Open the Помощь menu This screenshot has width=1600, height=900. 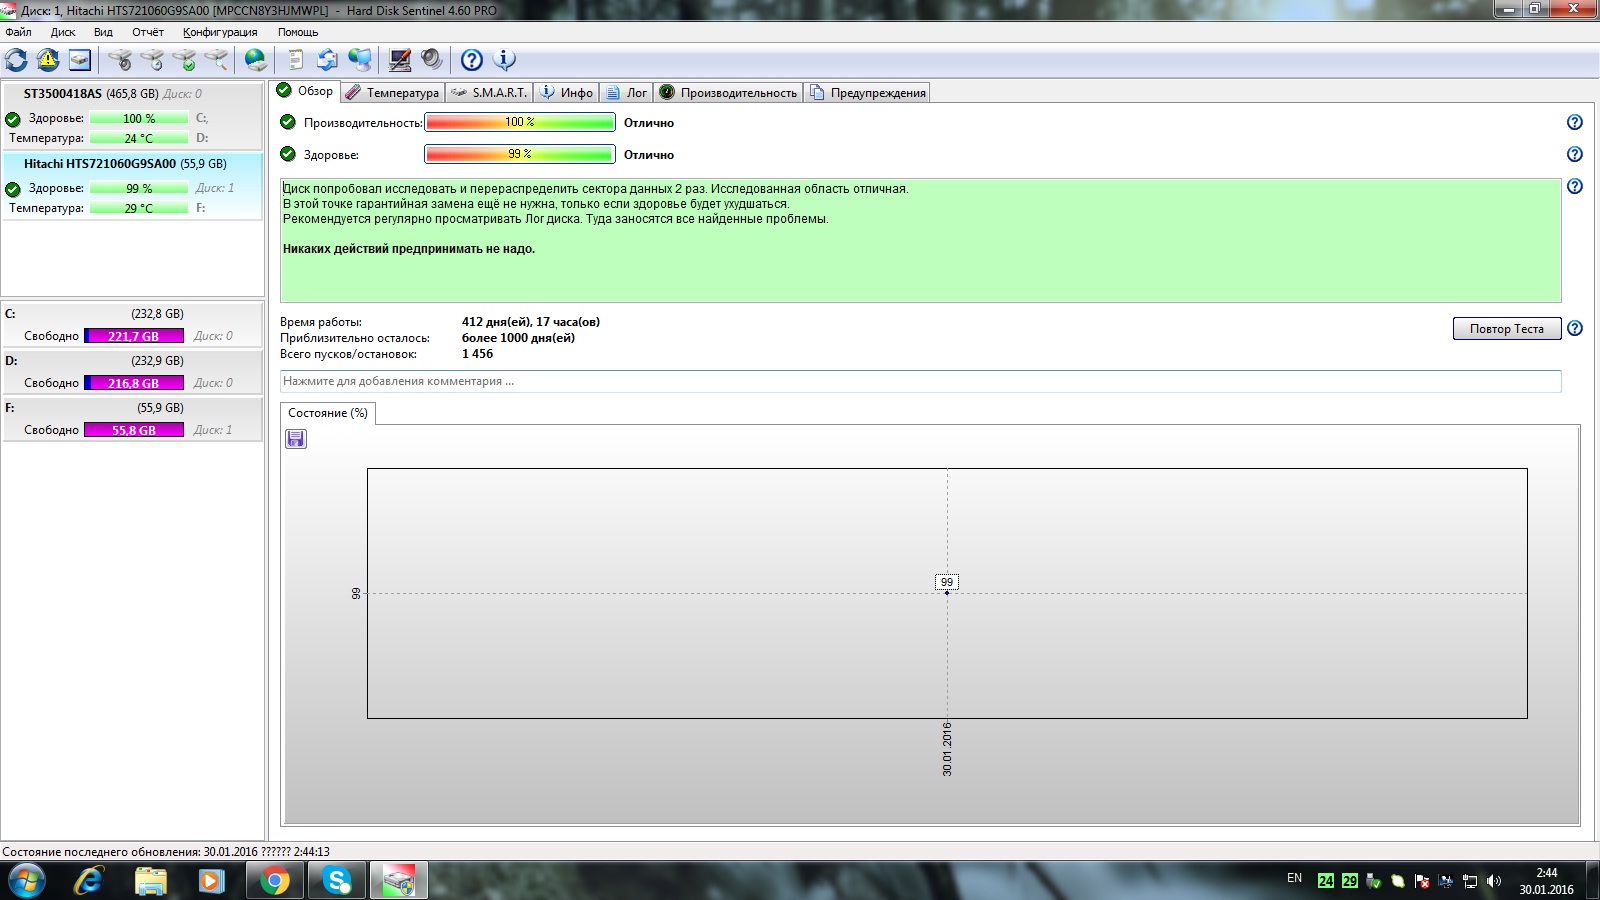click(298, 32)
